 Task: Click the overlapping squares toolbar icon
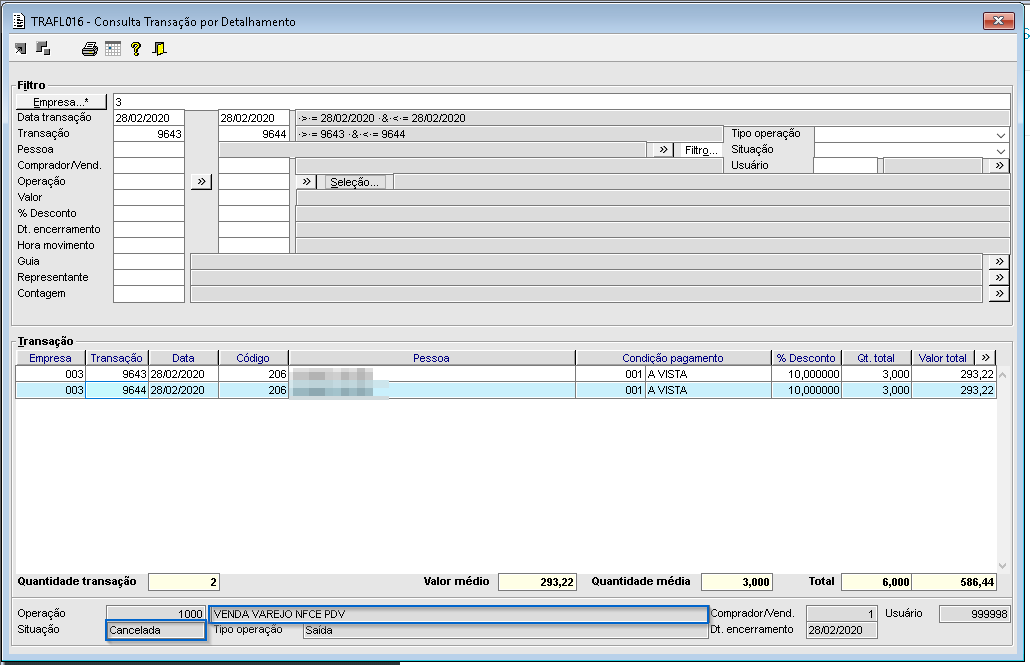[43, 48]
